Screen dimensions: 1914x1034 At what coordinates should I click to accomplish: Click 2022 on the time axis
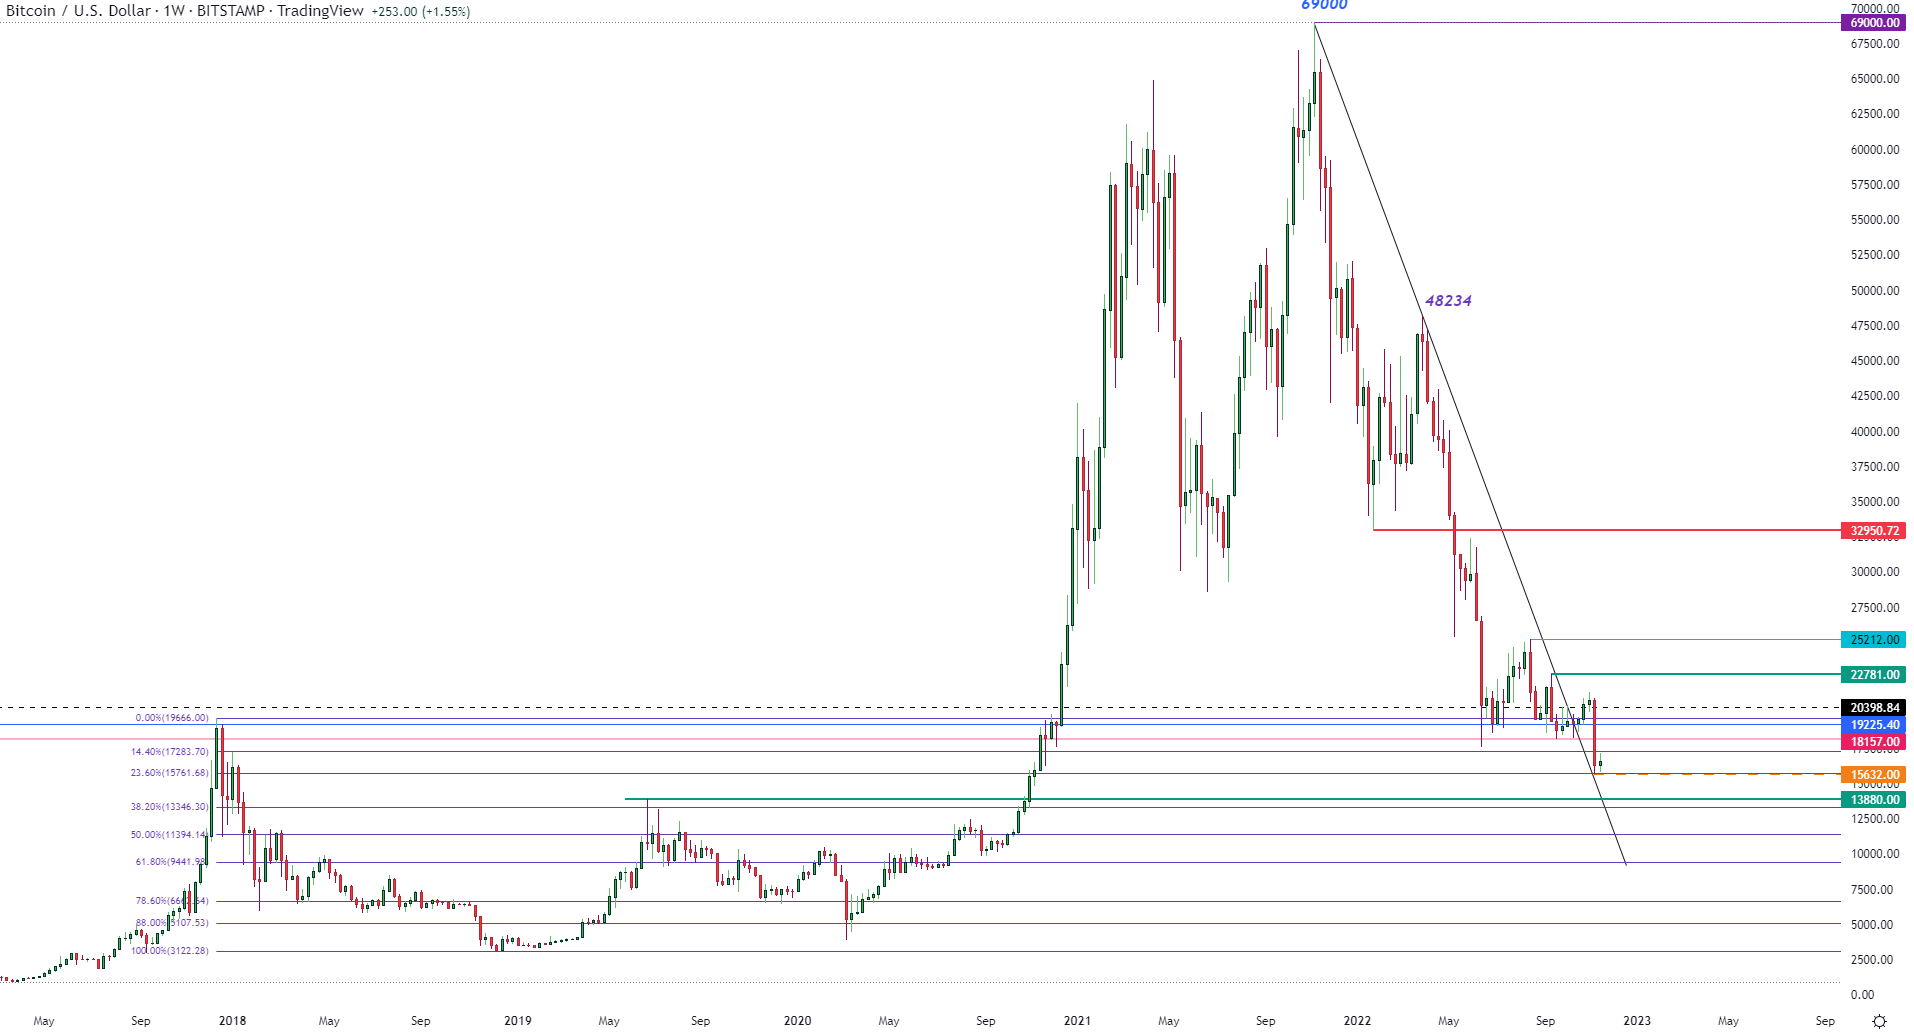tap(1357, 1021)
